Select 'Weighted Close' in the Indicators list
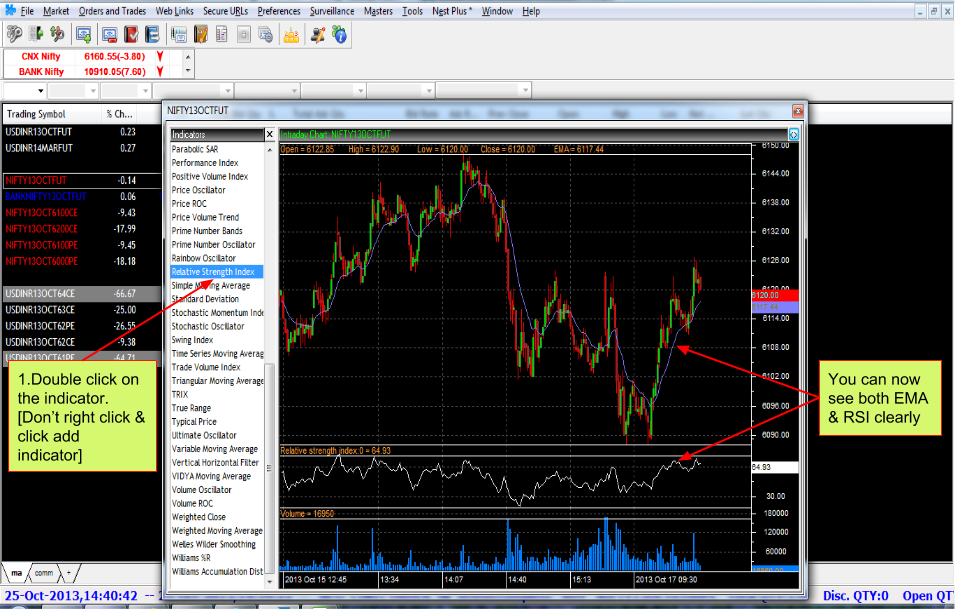This screenshot has height=609, width=955. pyautogui.click(x=216, y=517)
